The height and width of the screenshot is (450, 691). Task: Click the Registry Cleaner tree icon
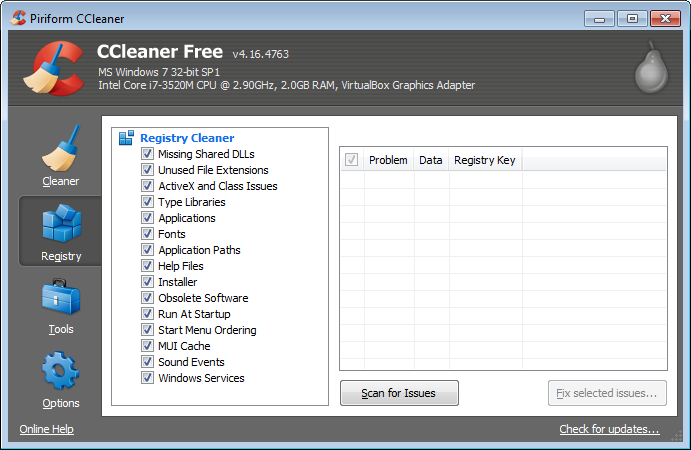point(126,138)
